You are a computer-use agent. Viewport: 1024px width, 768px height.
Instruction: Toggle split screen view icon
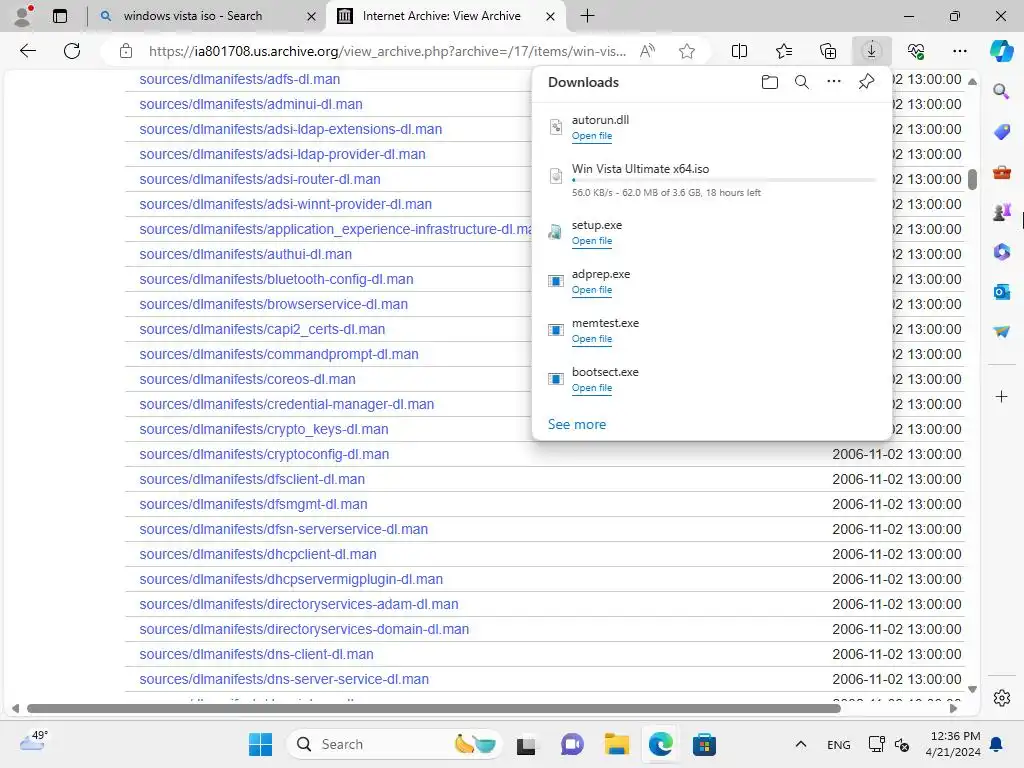[x=739, y=51]
